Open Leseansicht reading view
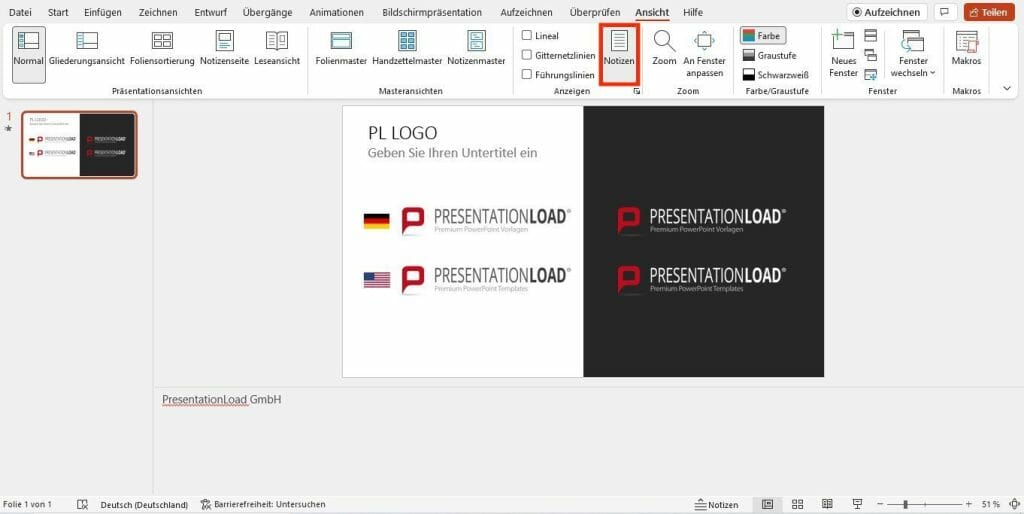The height and width of the screenshot is (514, 1024). 277,49
